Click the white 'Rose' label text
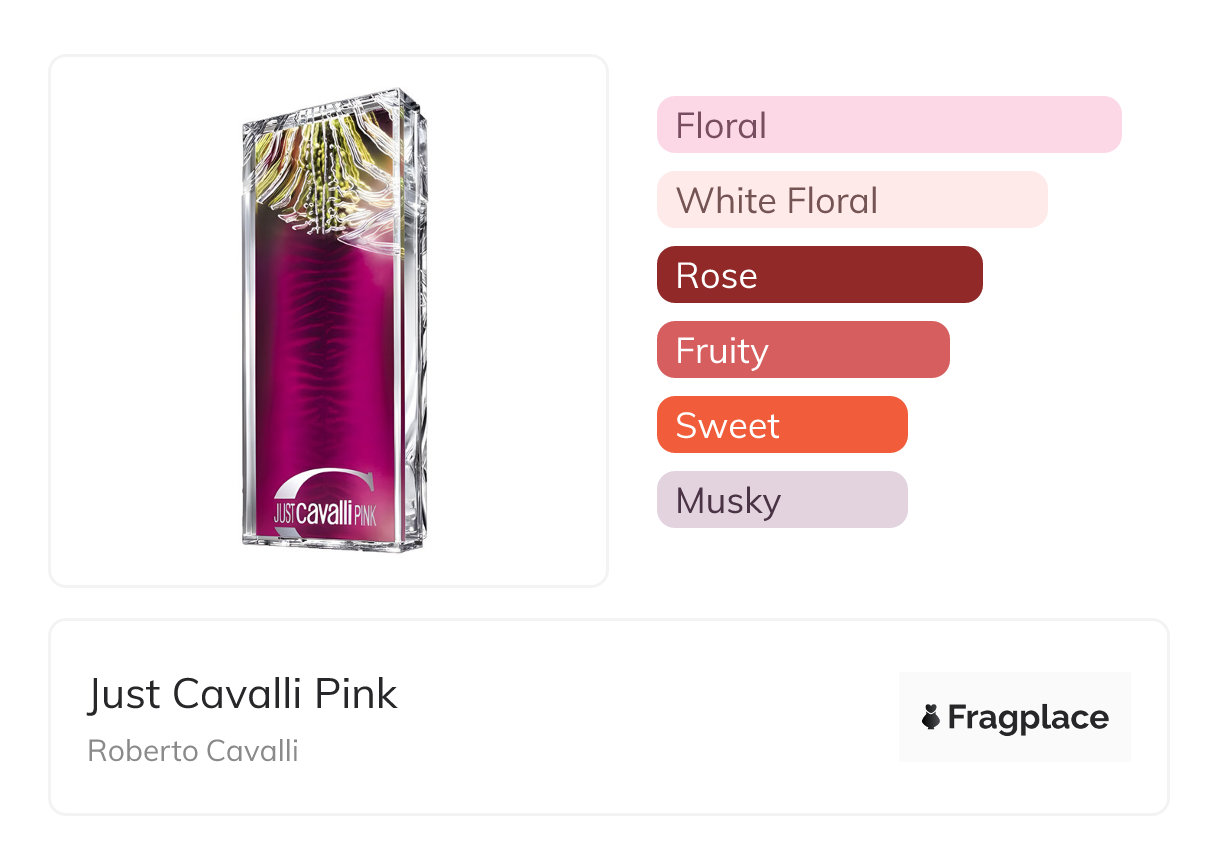This screenshot has width=1218, height=864. coord(716,276)
